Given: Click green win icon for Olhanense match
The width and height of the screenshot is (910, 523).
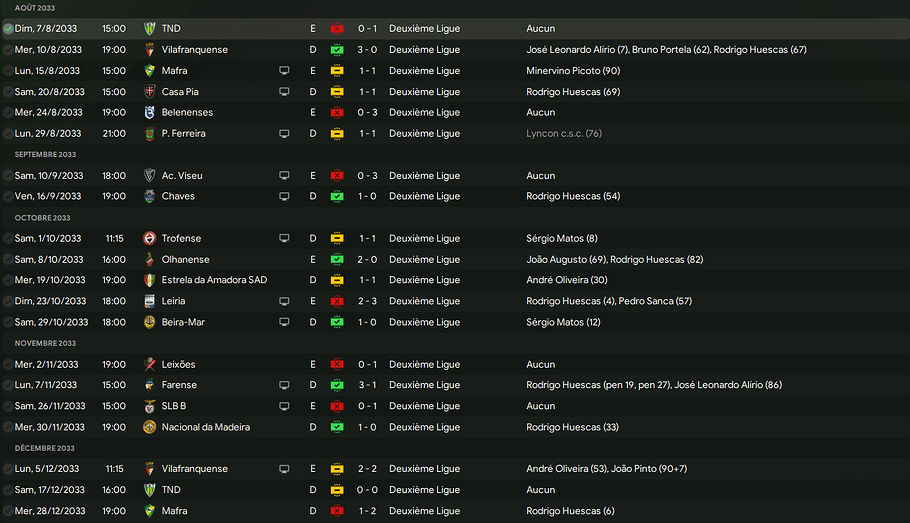Looking at the screenshot, I should [x=338, y=259].
